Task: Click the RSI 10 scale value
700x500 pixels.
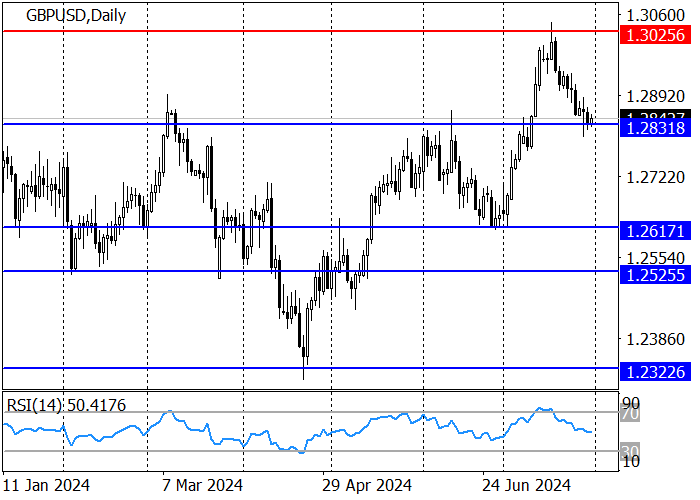Action: [631, 462]
